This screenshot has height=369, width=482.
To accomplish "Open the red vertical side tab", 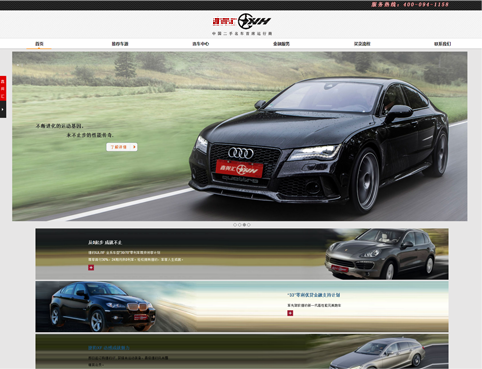I will point(3,88).
